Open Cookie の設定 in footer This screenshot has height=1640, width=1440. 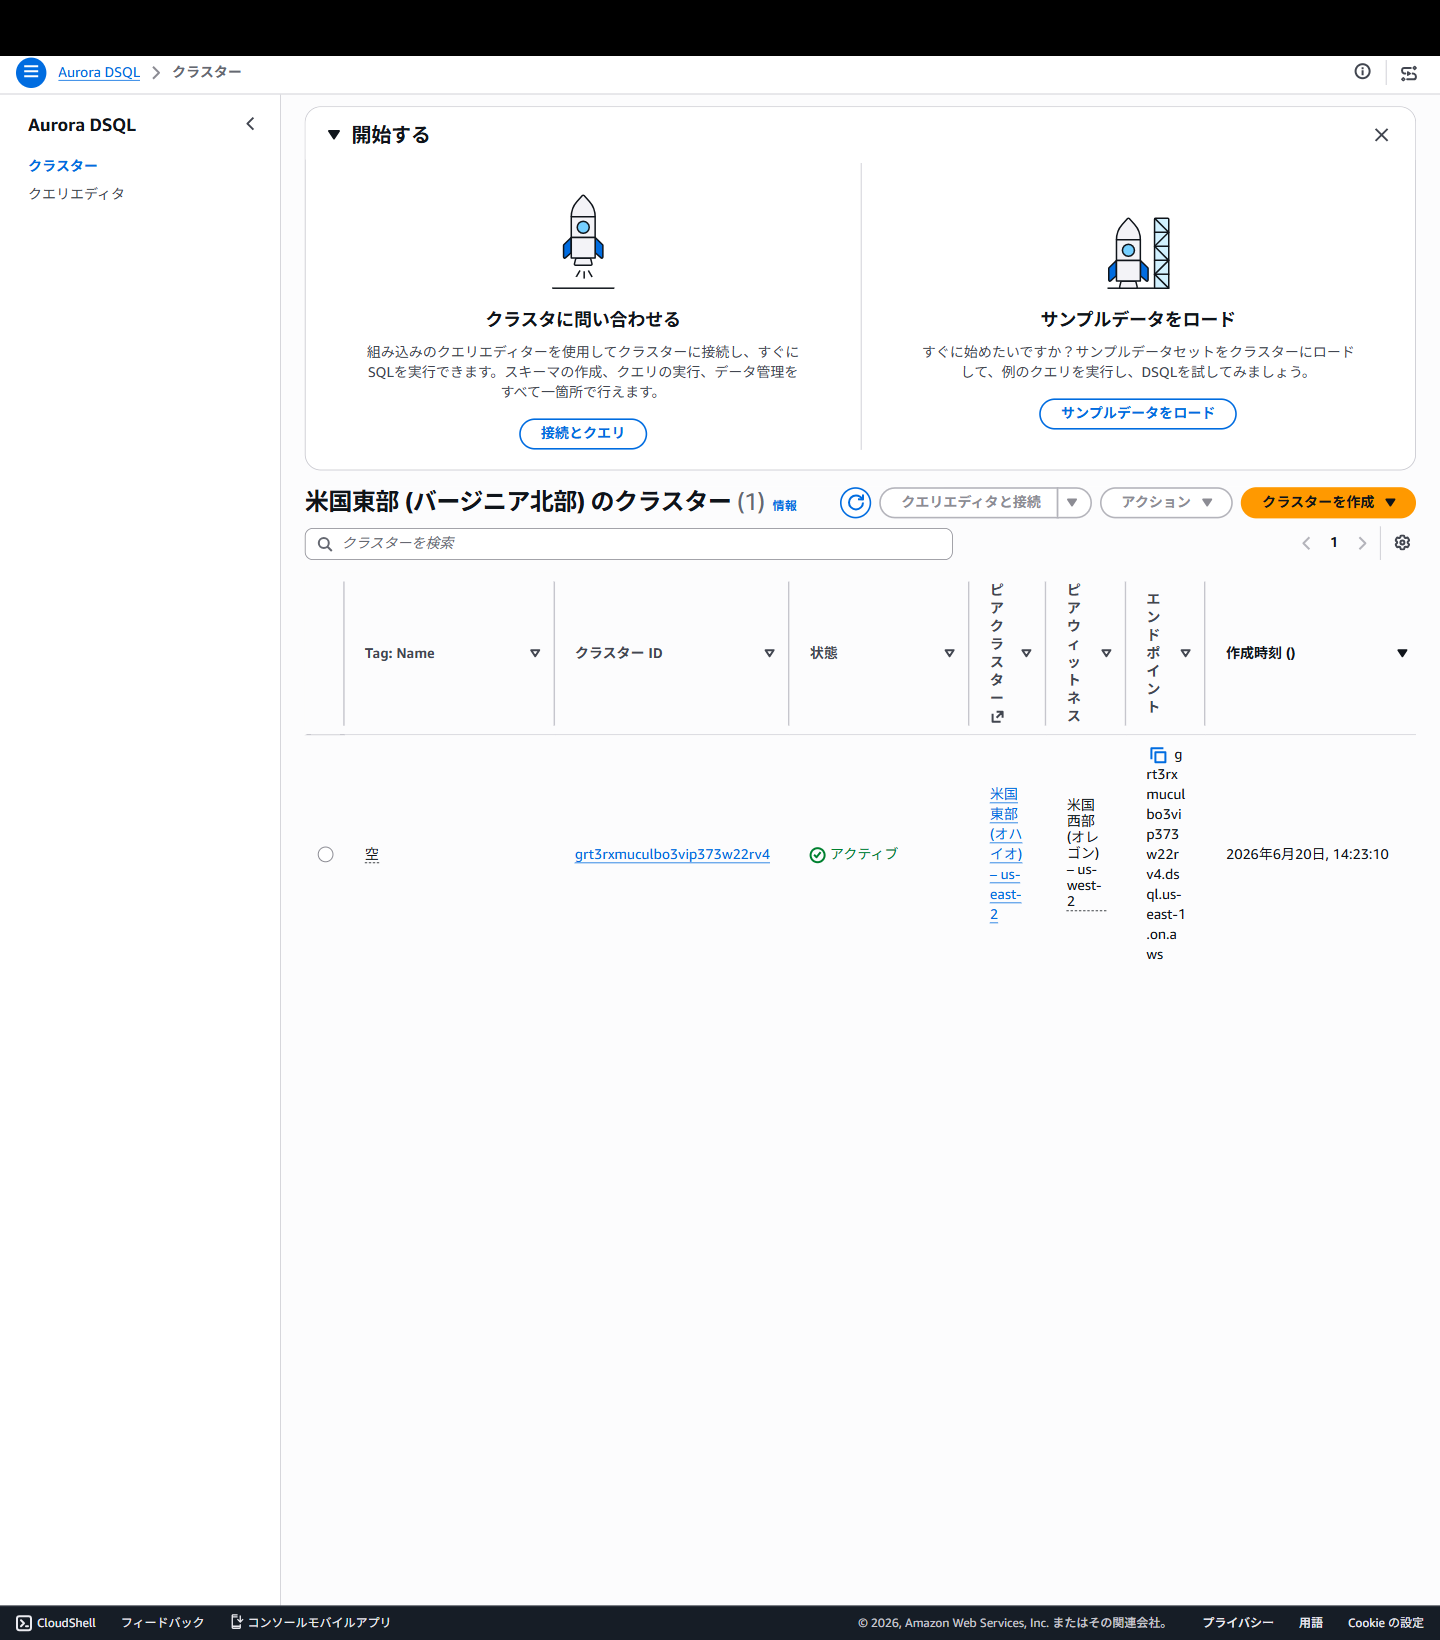[1385, 1623]
